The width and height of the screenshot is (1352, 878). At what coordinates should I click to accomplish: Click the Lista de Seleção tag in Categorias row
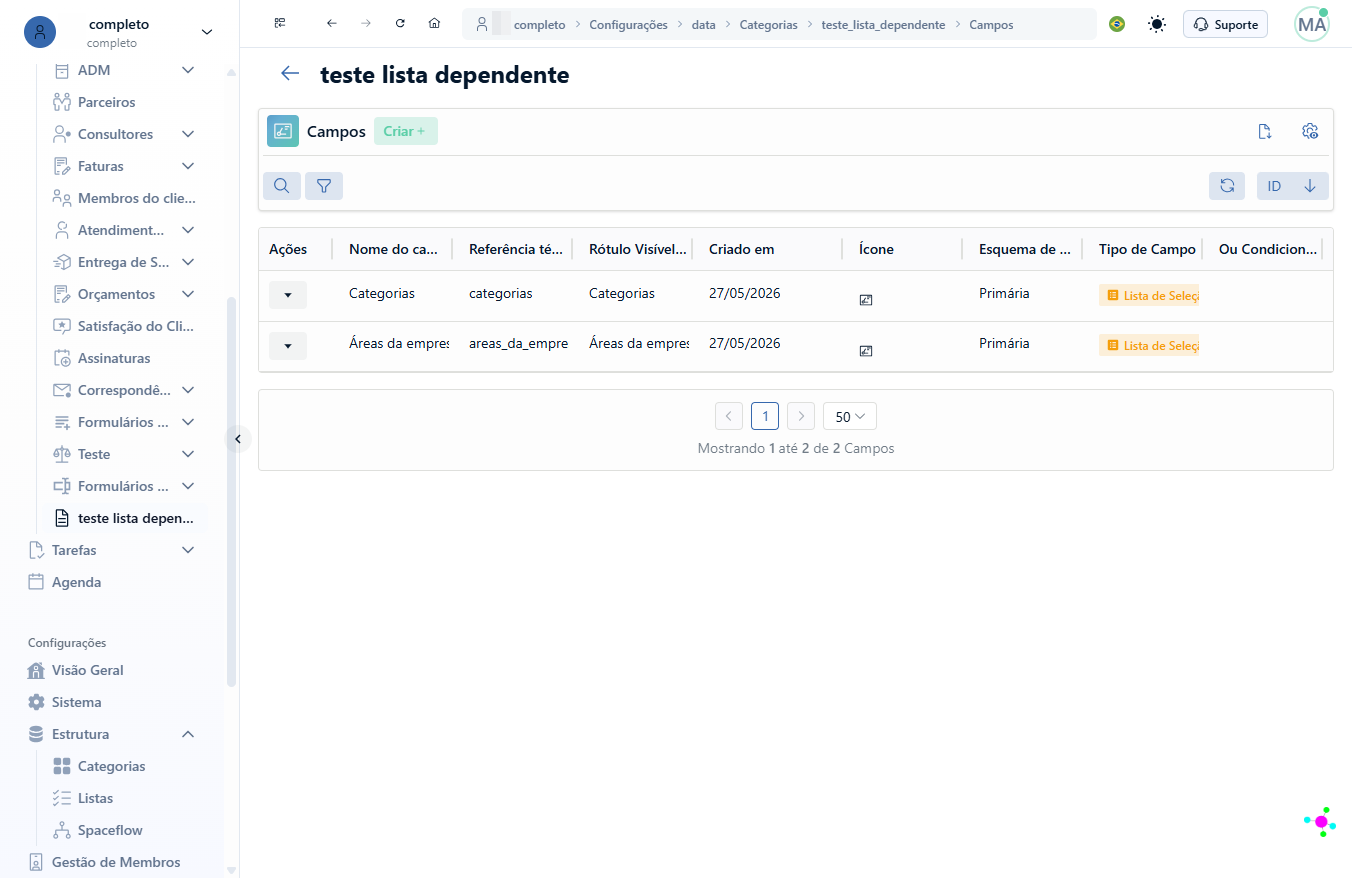[x=1149, y=296]
